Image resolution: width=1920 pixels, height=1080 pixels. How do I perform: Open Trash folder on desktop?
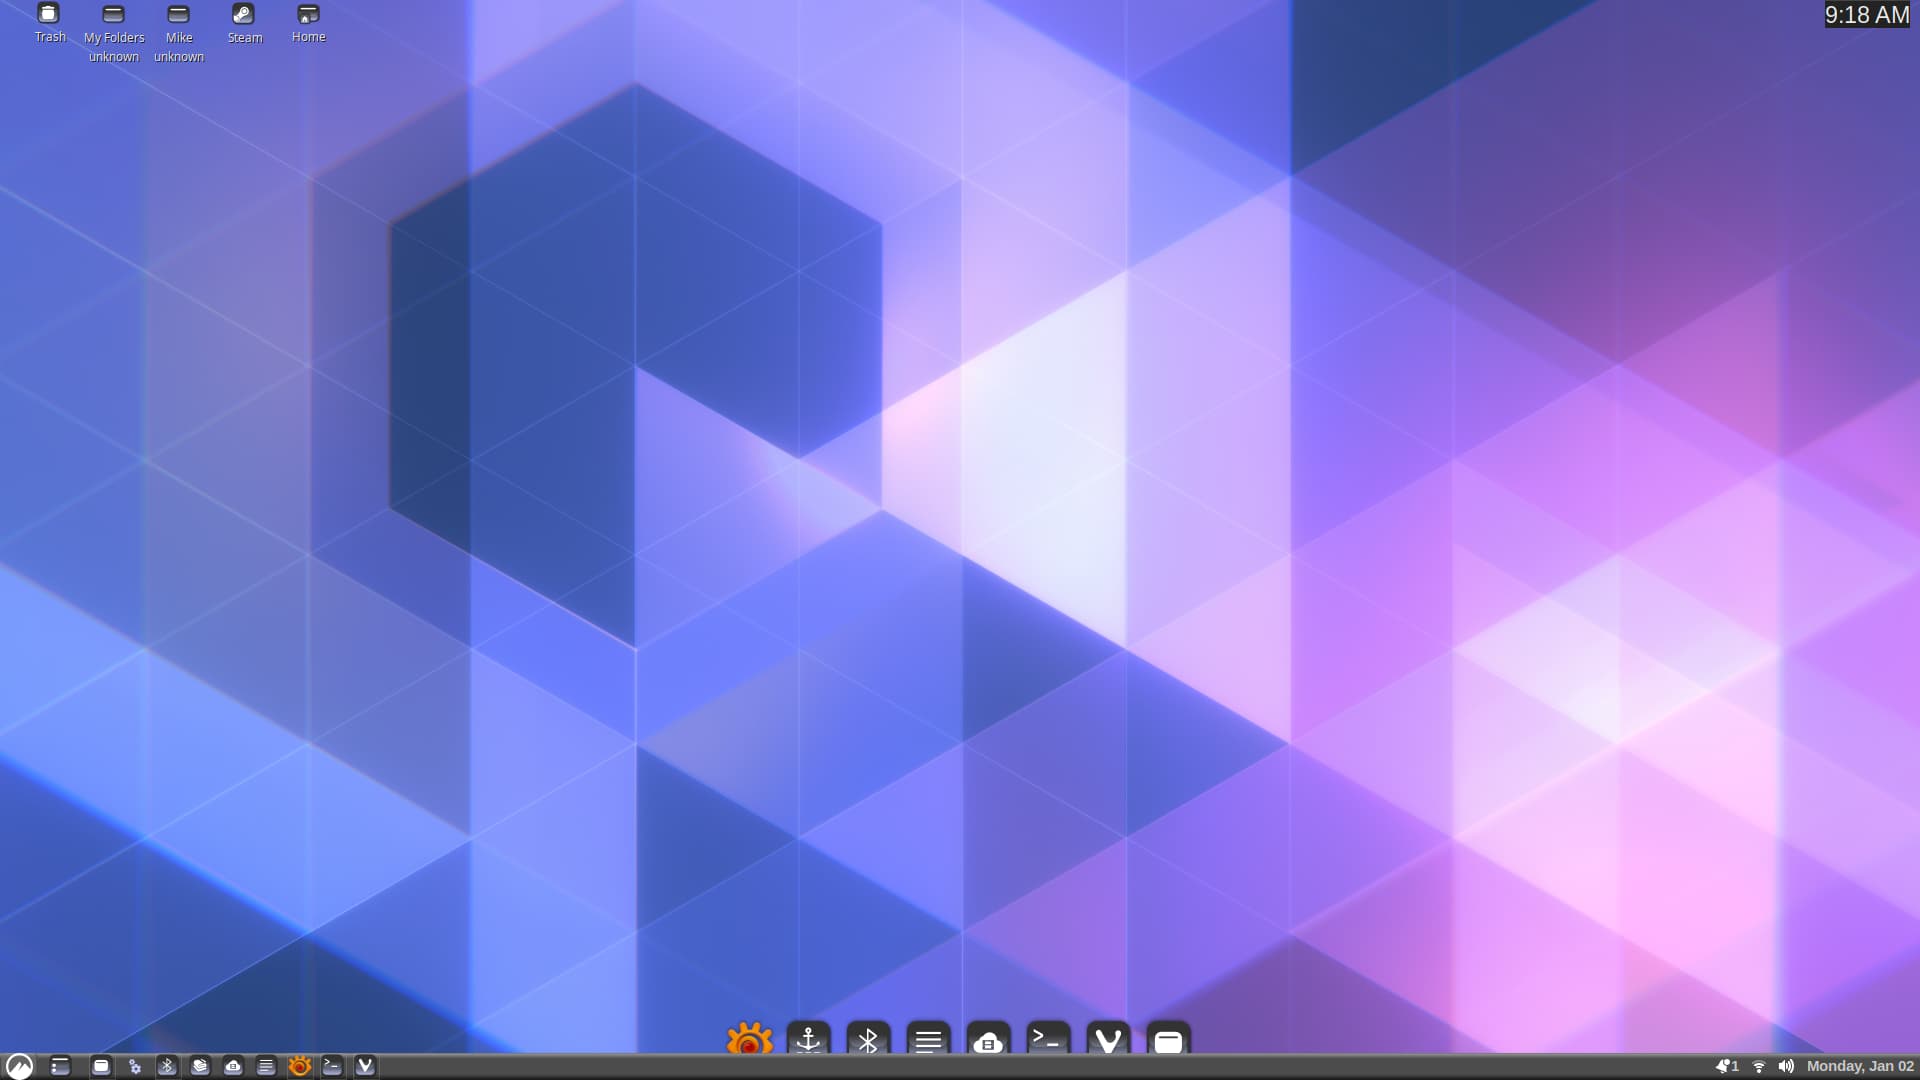pos(49,15)
